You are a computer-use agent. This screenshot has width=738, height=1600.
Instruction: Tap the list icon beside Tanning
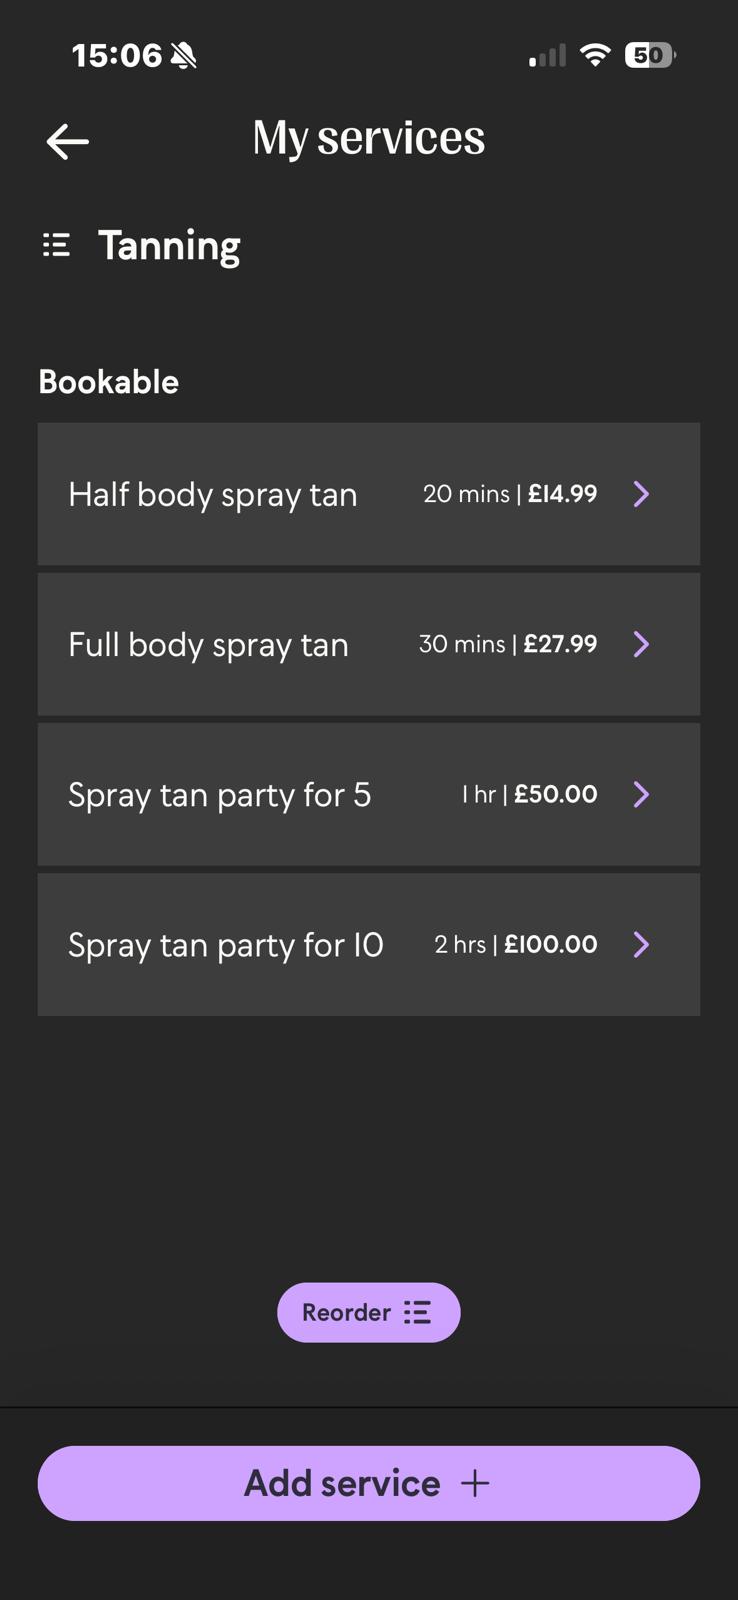(56, 245)
